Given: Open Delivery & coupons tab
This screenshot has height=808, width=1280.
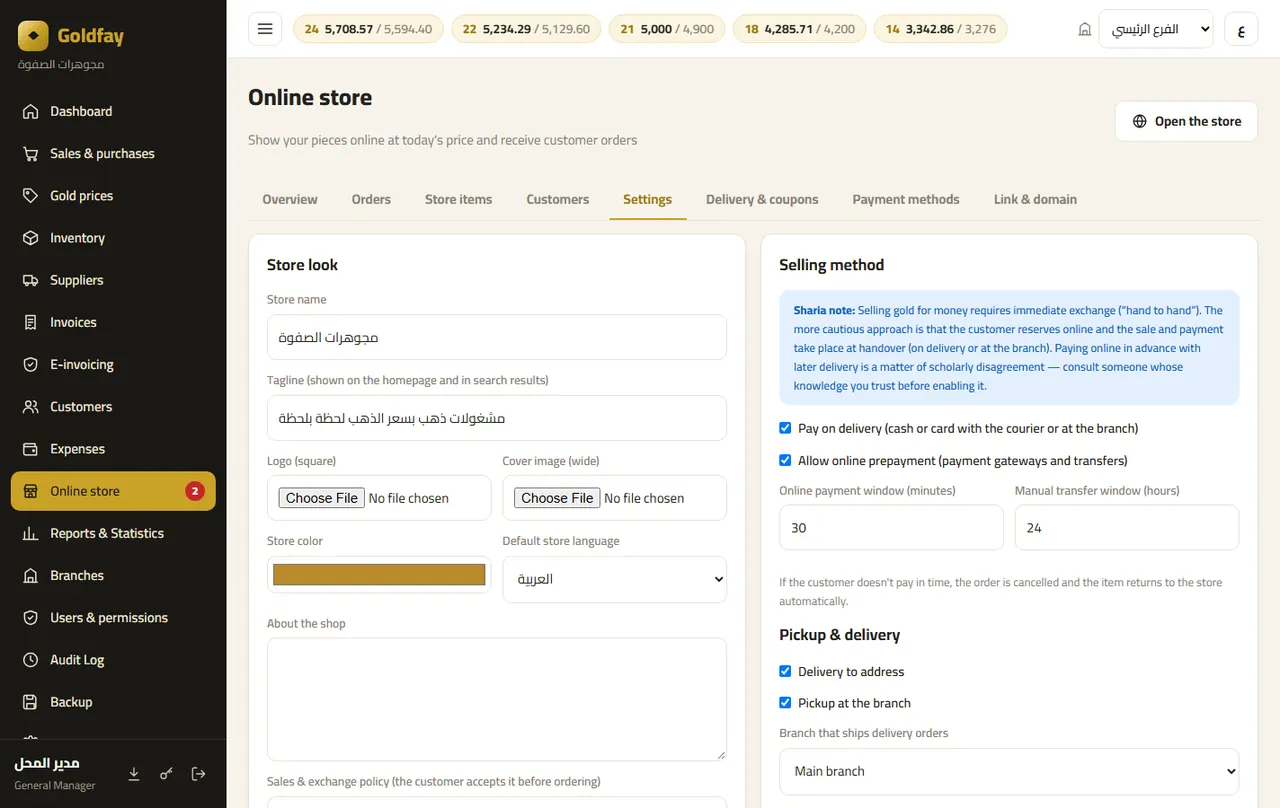Looking at the screenshot, I should 762,199.
